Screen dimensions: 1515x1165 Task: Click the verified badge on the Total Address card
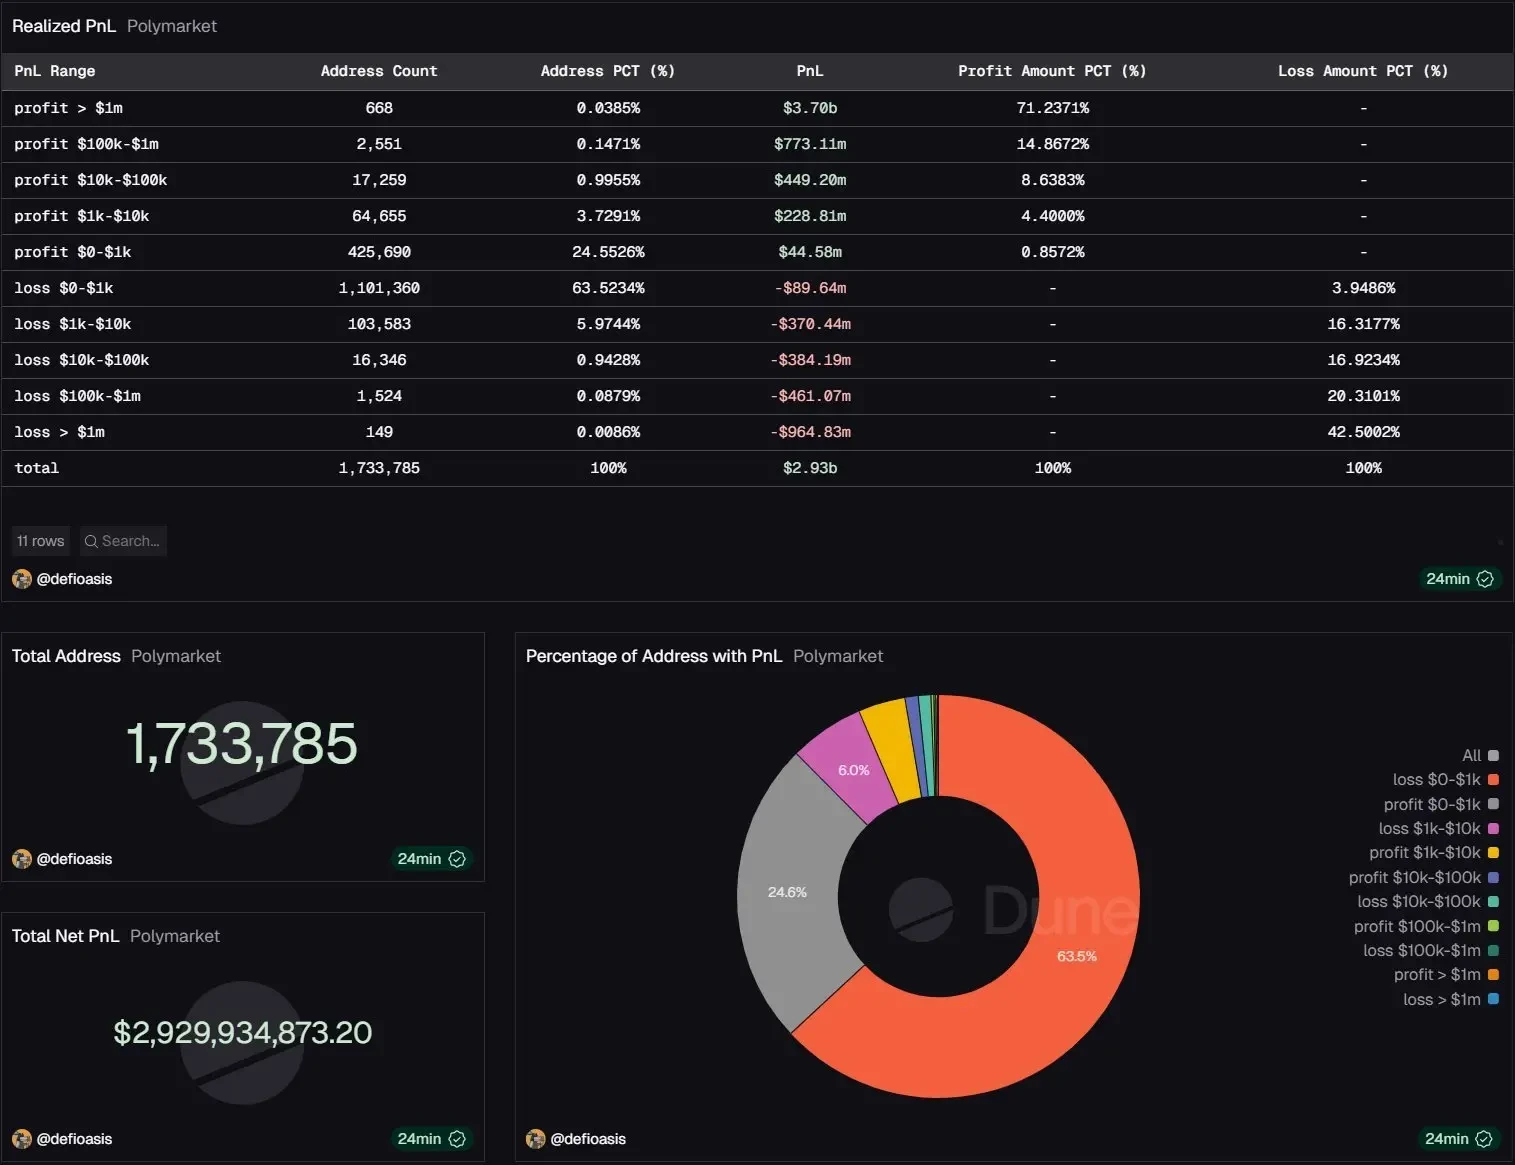coord(456,858)
